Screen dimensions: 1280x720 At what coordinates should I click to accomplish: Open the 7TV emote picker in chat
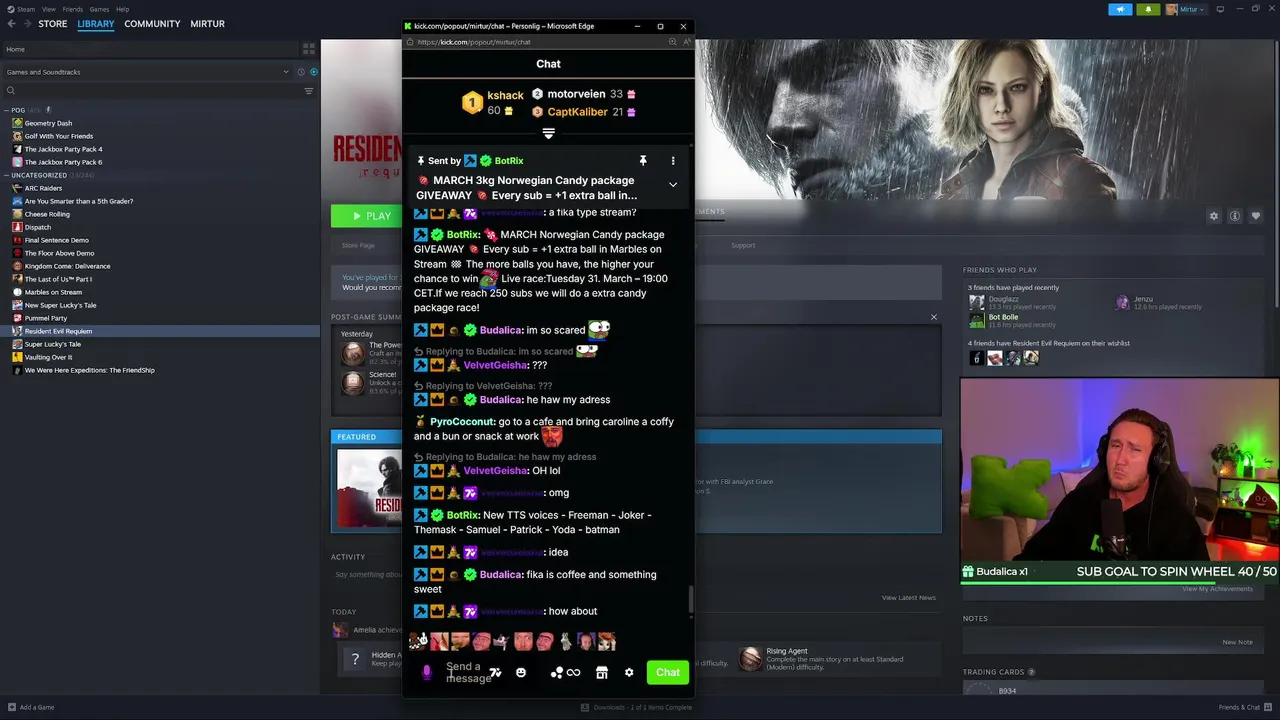click(x=495, y=673)
